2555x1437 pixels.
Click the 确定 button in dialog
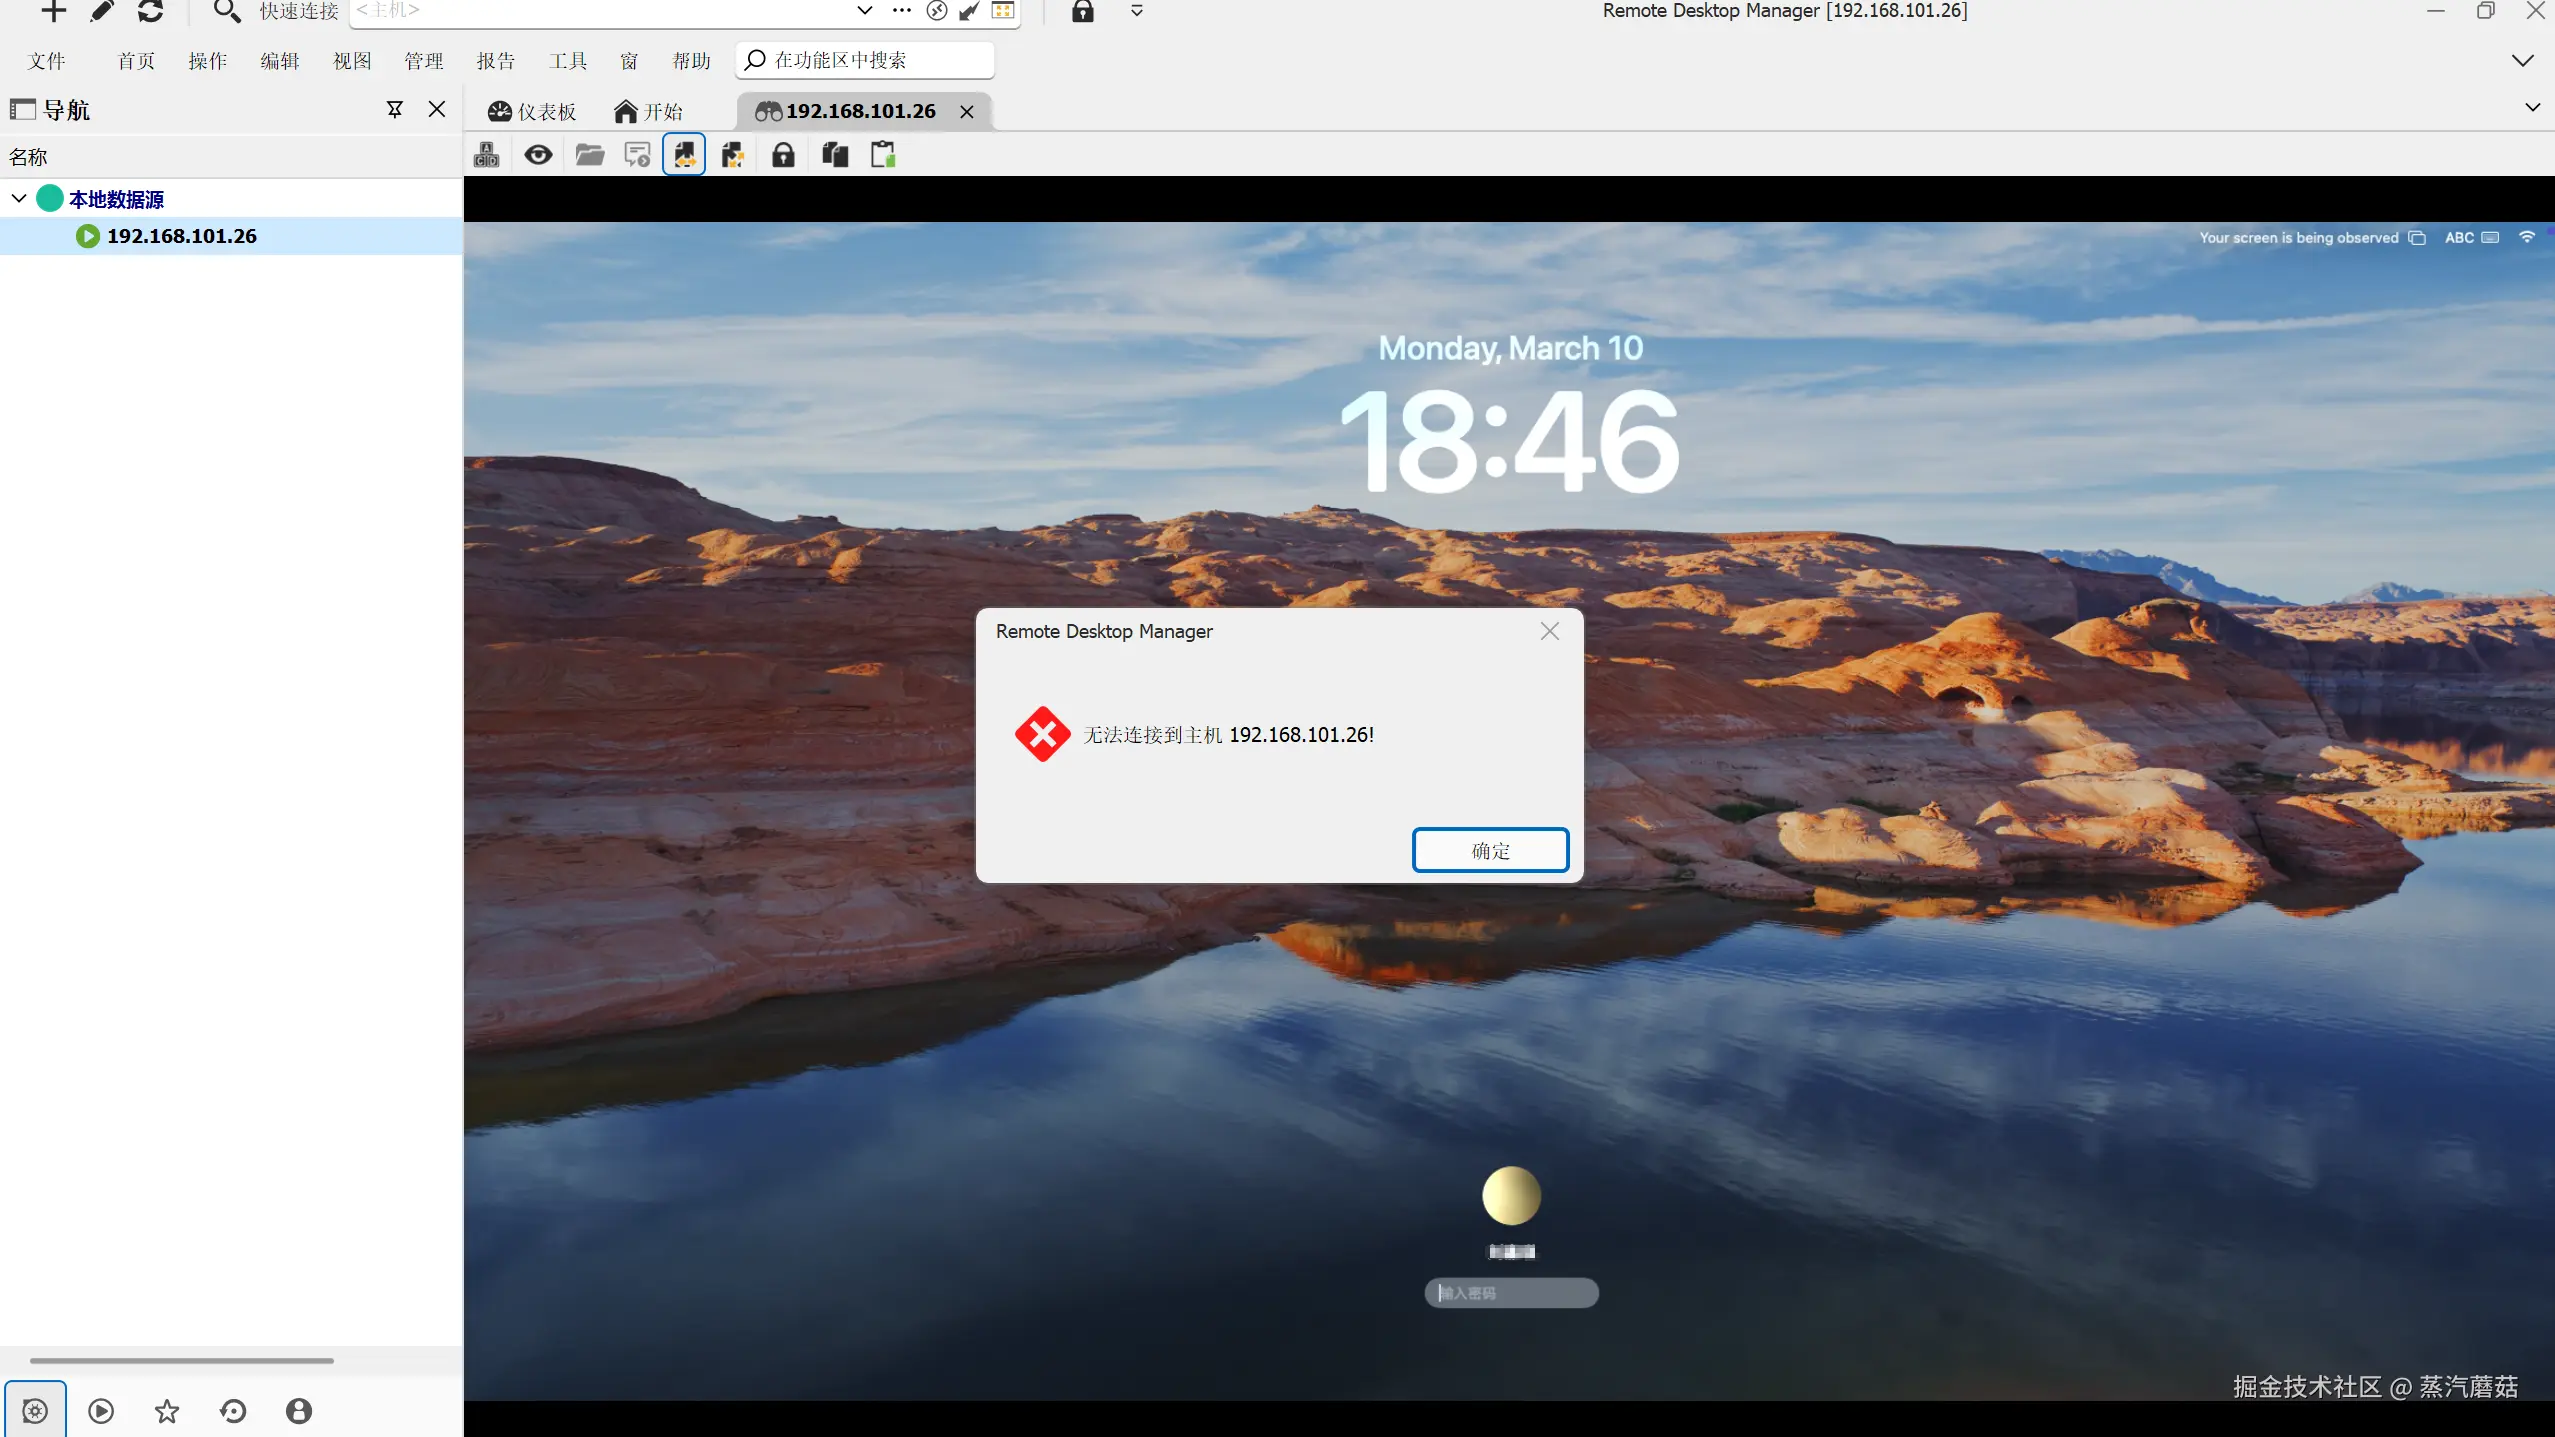coord(1490,850)
